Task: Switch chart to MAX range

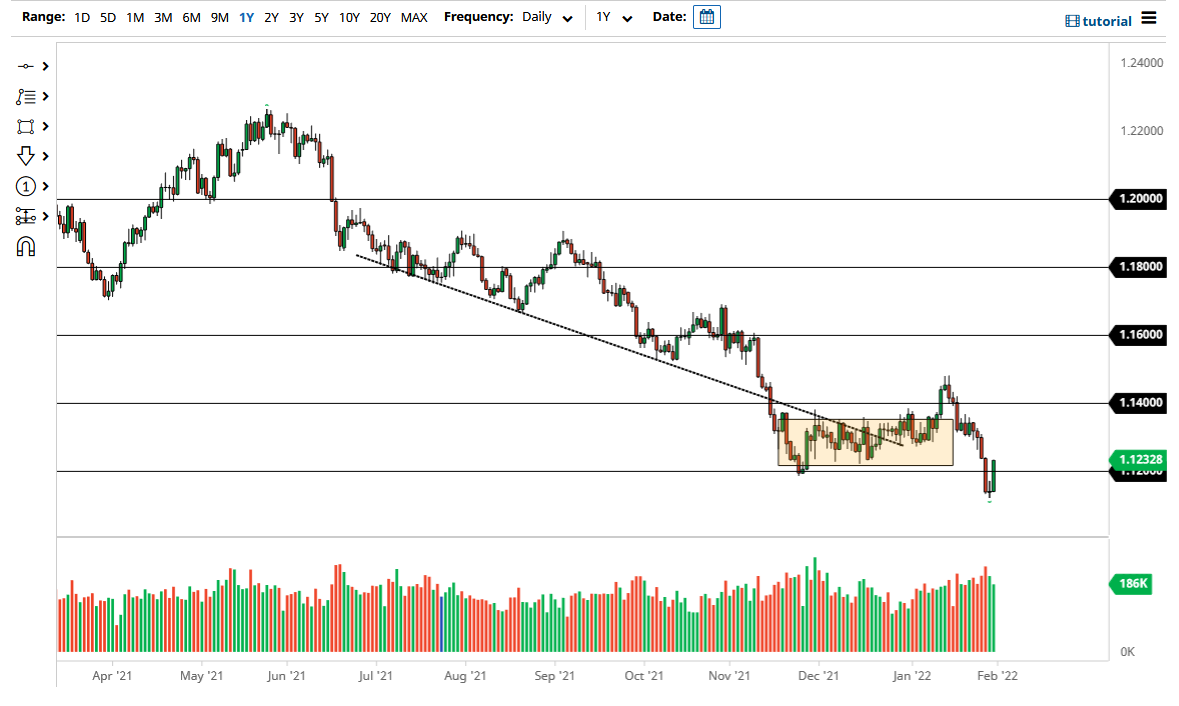Action: [414, 17]
